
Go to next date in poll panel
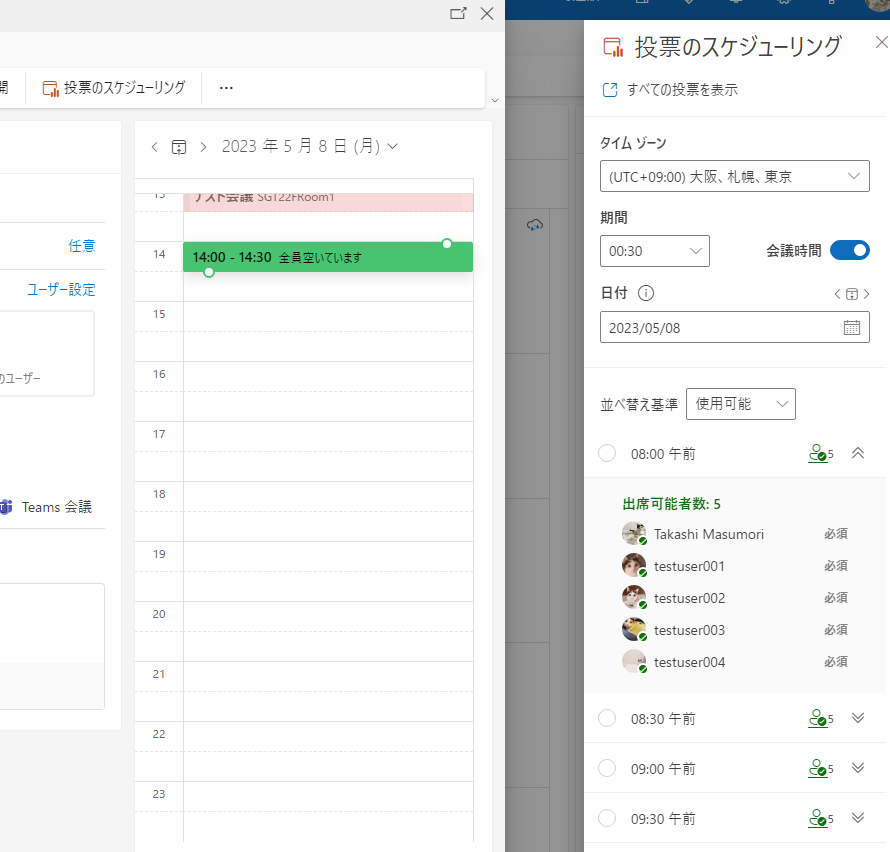click(866, 294)
